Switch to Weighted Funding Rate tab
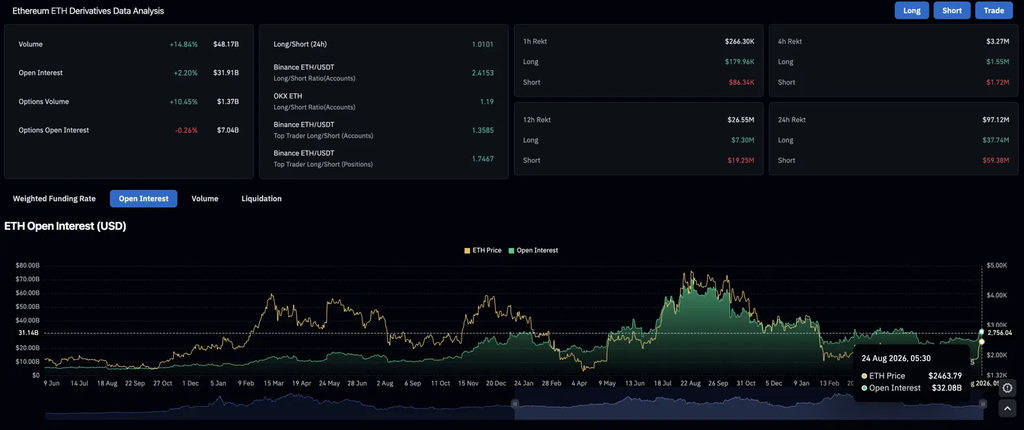The image size is (1024, 430). tap(54, 199)
